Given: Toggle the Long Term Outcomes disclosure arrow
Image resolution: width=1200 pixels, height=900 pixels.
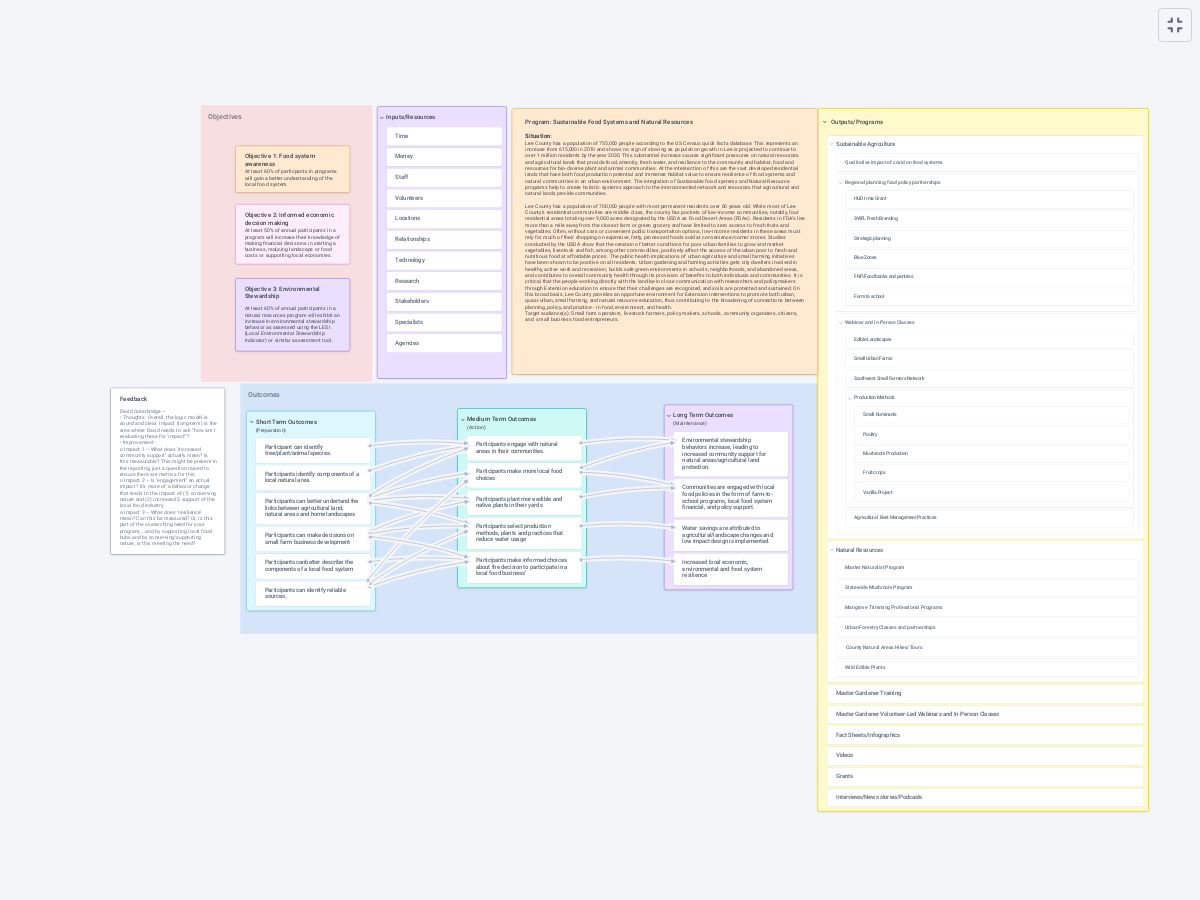Looking at the screenshot, I should (667, 415).
